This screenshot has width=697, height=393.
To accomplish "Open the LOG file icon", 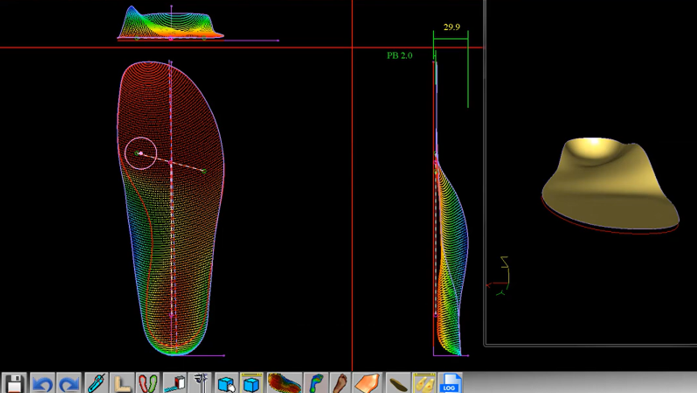I will (x=450, y=383).
